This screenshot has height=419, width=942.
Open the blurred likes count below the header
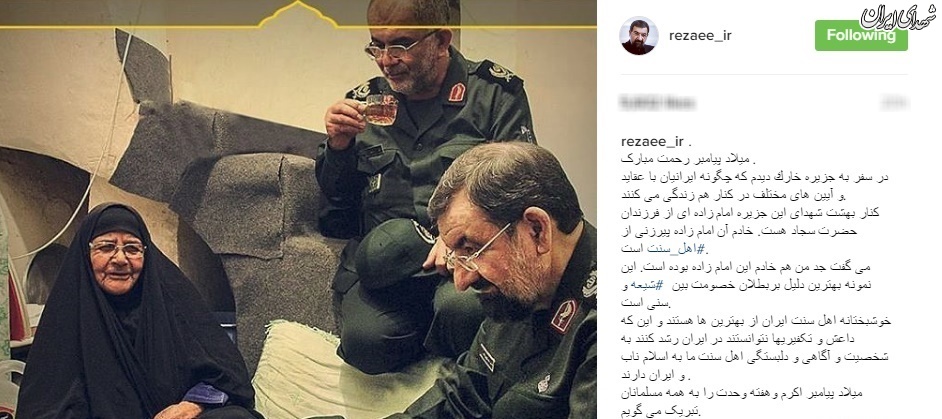coord(657,103)
